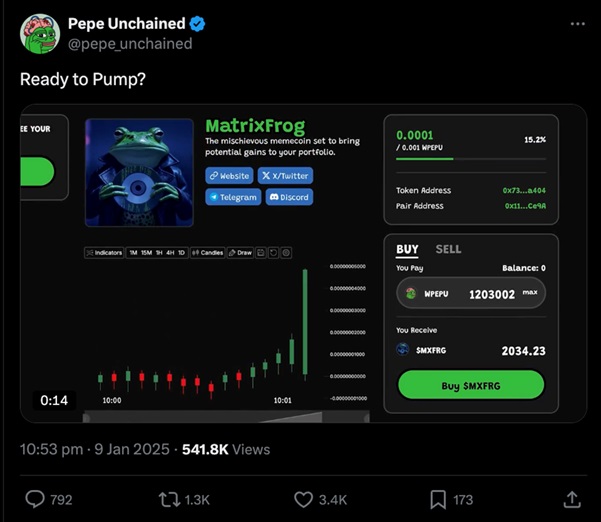601x522 pixels.
Task: Switch to the SELL tab
Action: pos(448,249)
